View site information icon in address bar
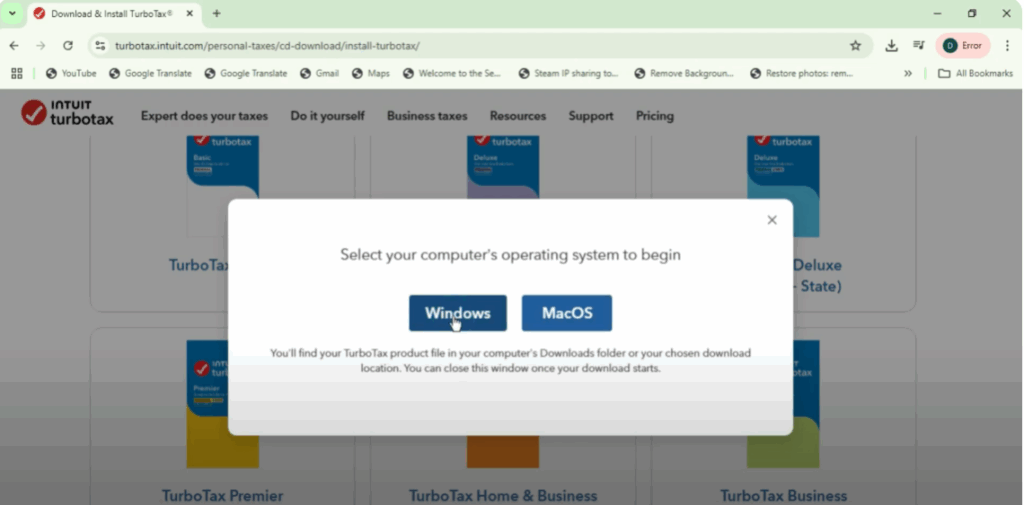The image size is (1024, 505). tap(100, 46)
